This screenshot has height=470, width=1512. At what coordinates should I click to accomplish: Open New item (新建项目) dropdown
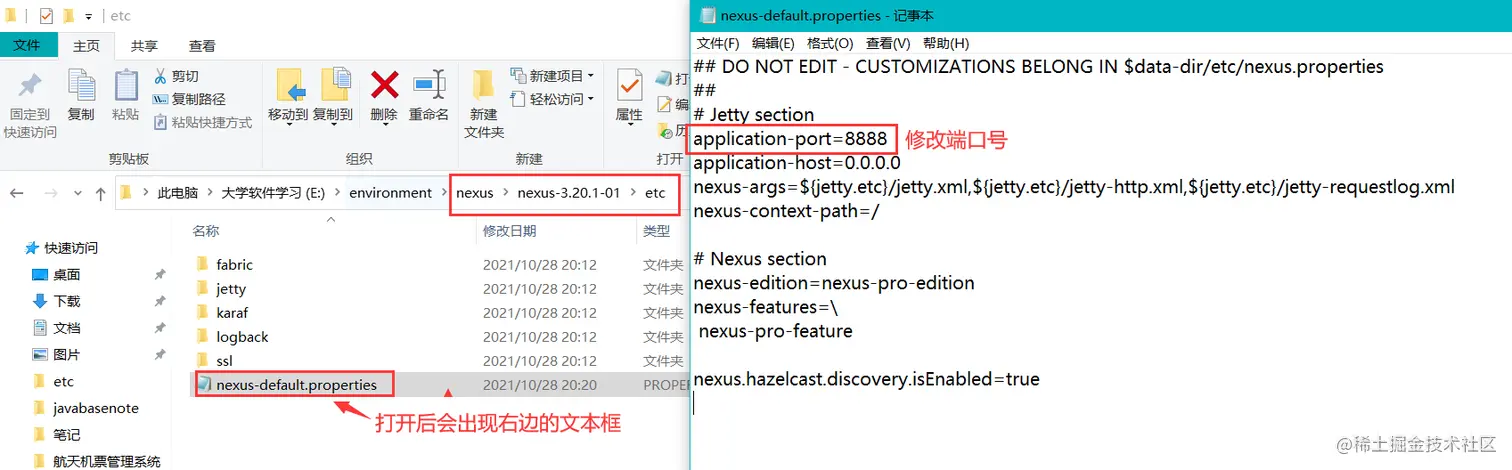tap(552, 76)
